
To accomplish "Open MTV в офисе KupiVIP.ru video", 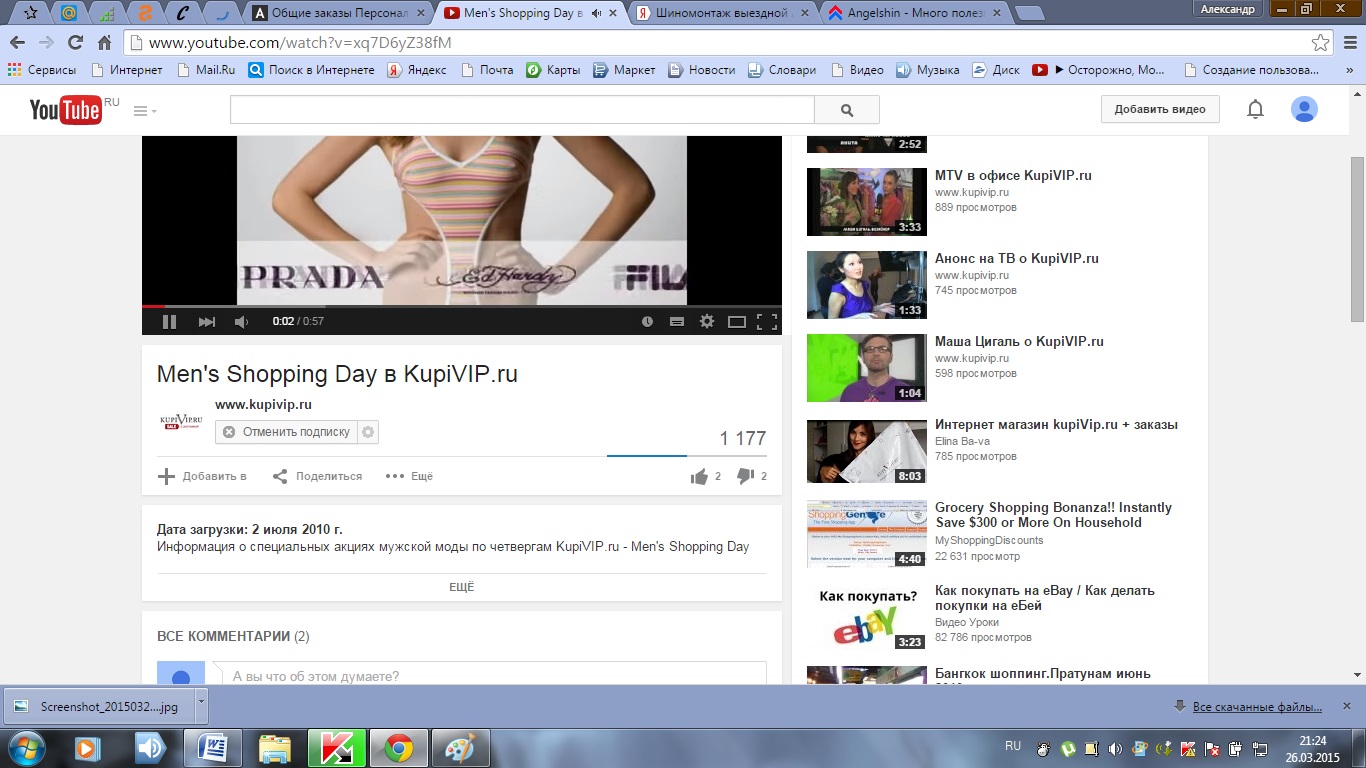I will tap(1013, 175).
